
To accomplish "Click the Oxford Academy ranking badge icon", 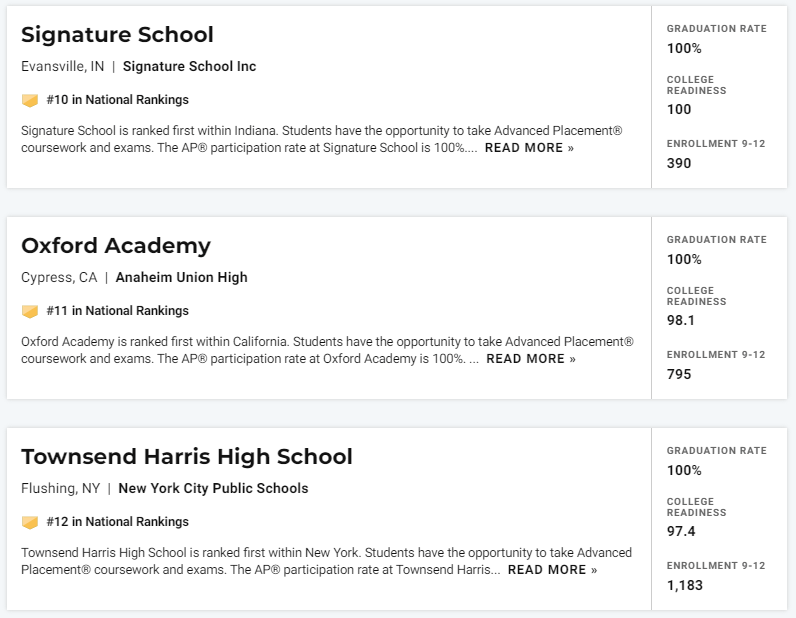I will click(x=30, y=311).
